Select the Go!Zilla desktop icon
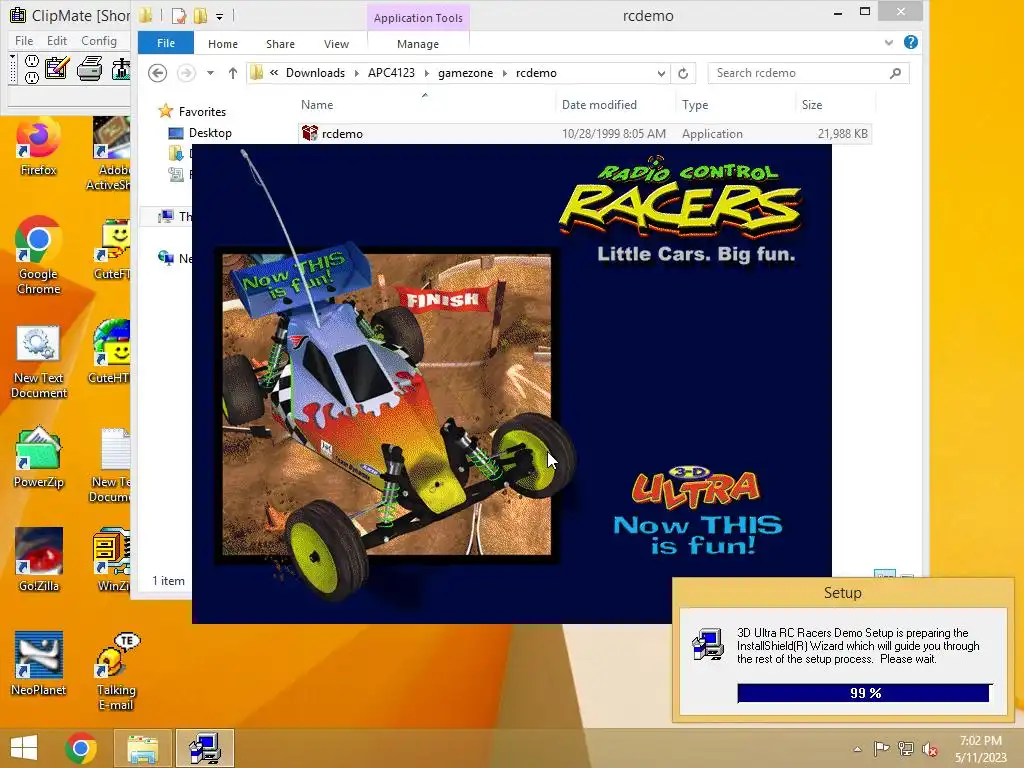 38,560
